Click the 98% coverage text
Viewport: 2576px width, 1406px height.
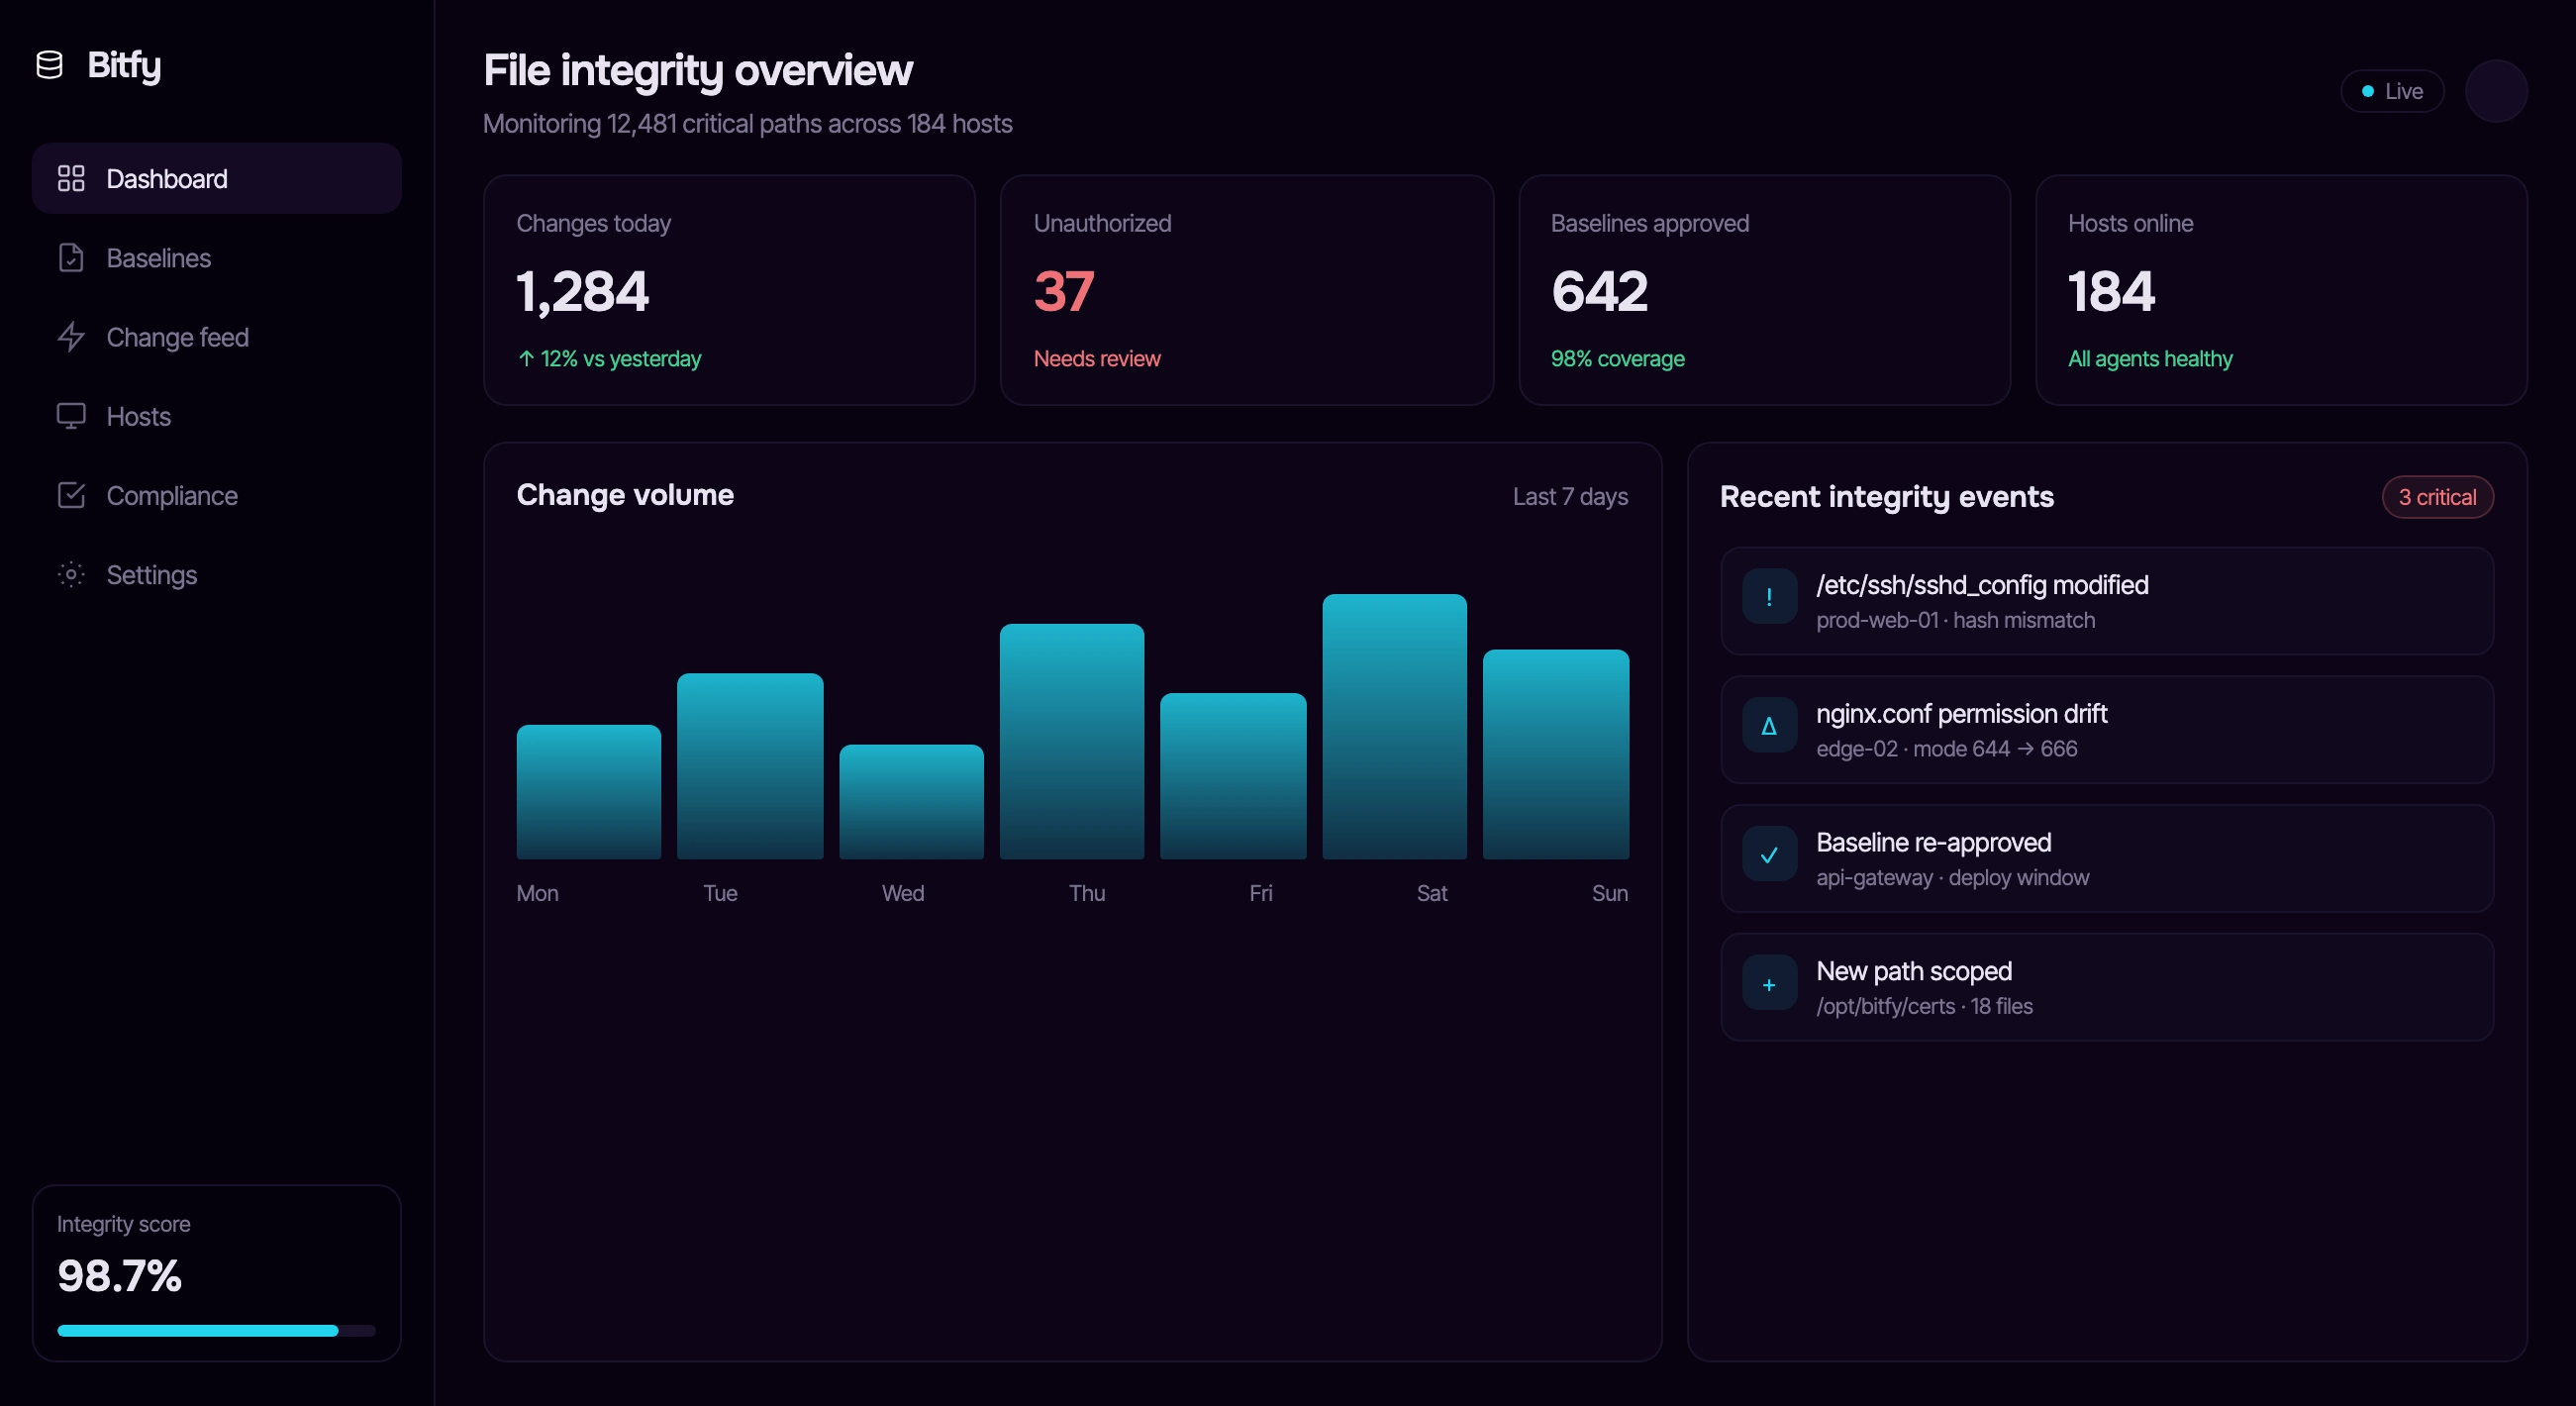coord(1617,358)
